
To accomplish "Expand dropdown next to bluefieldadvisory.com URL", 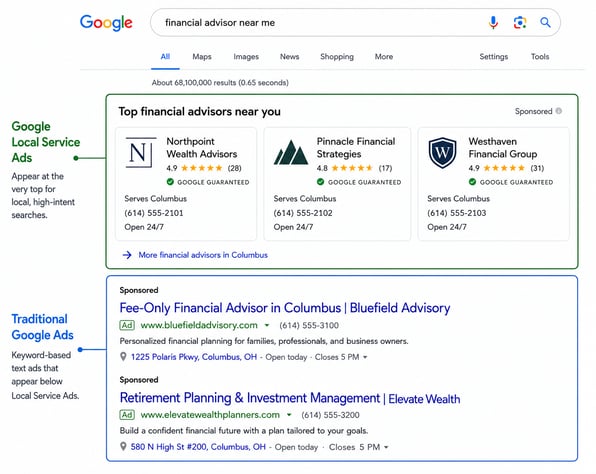I will coord(267,325).
